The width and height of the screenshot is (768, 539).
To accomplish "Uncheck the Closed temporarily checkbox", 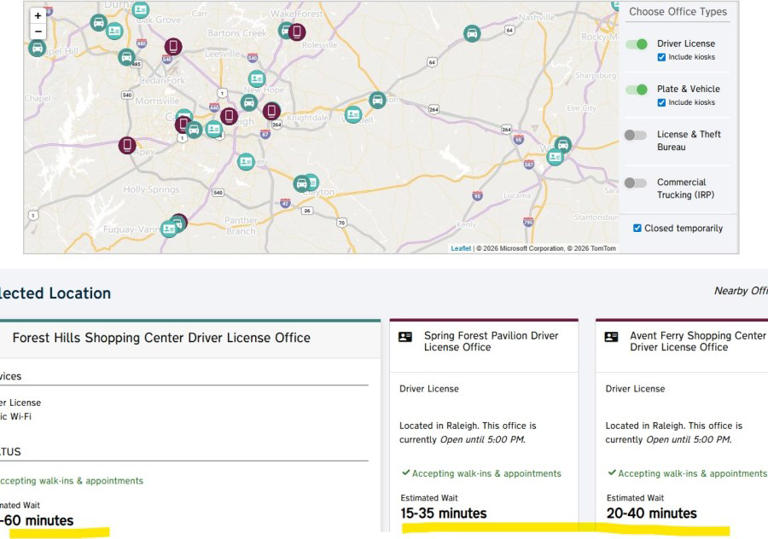I will (638, 228).
